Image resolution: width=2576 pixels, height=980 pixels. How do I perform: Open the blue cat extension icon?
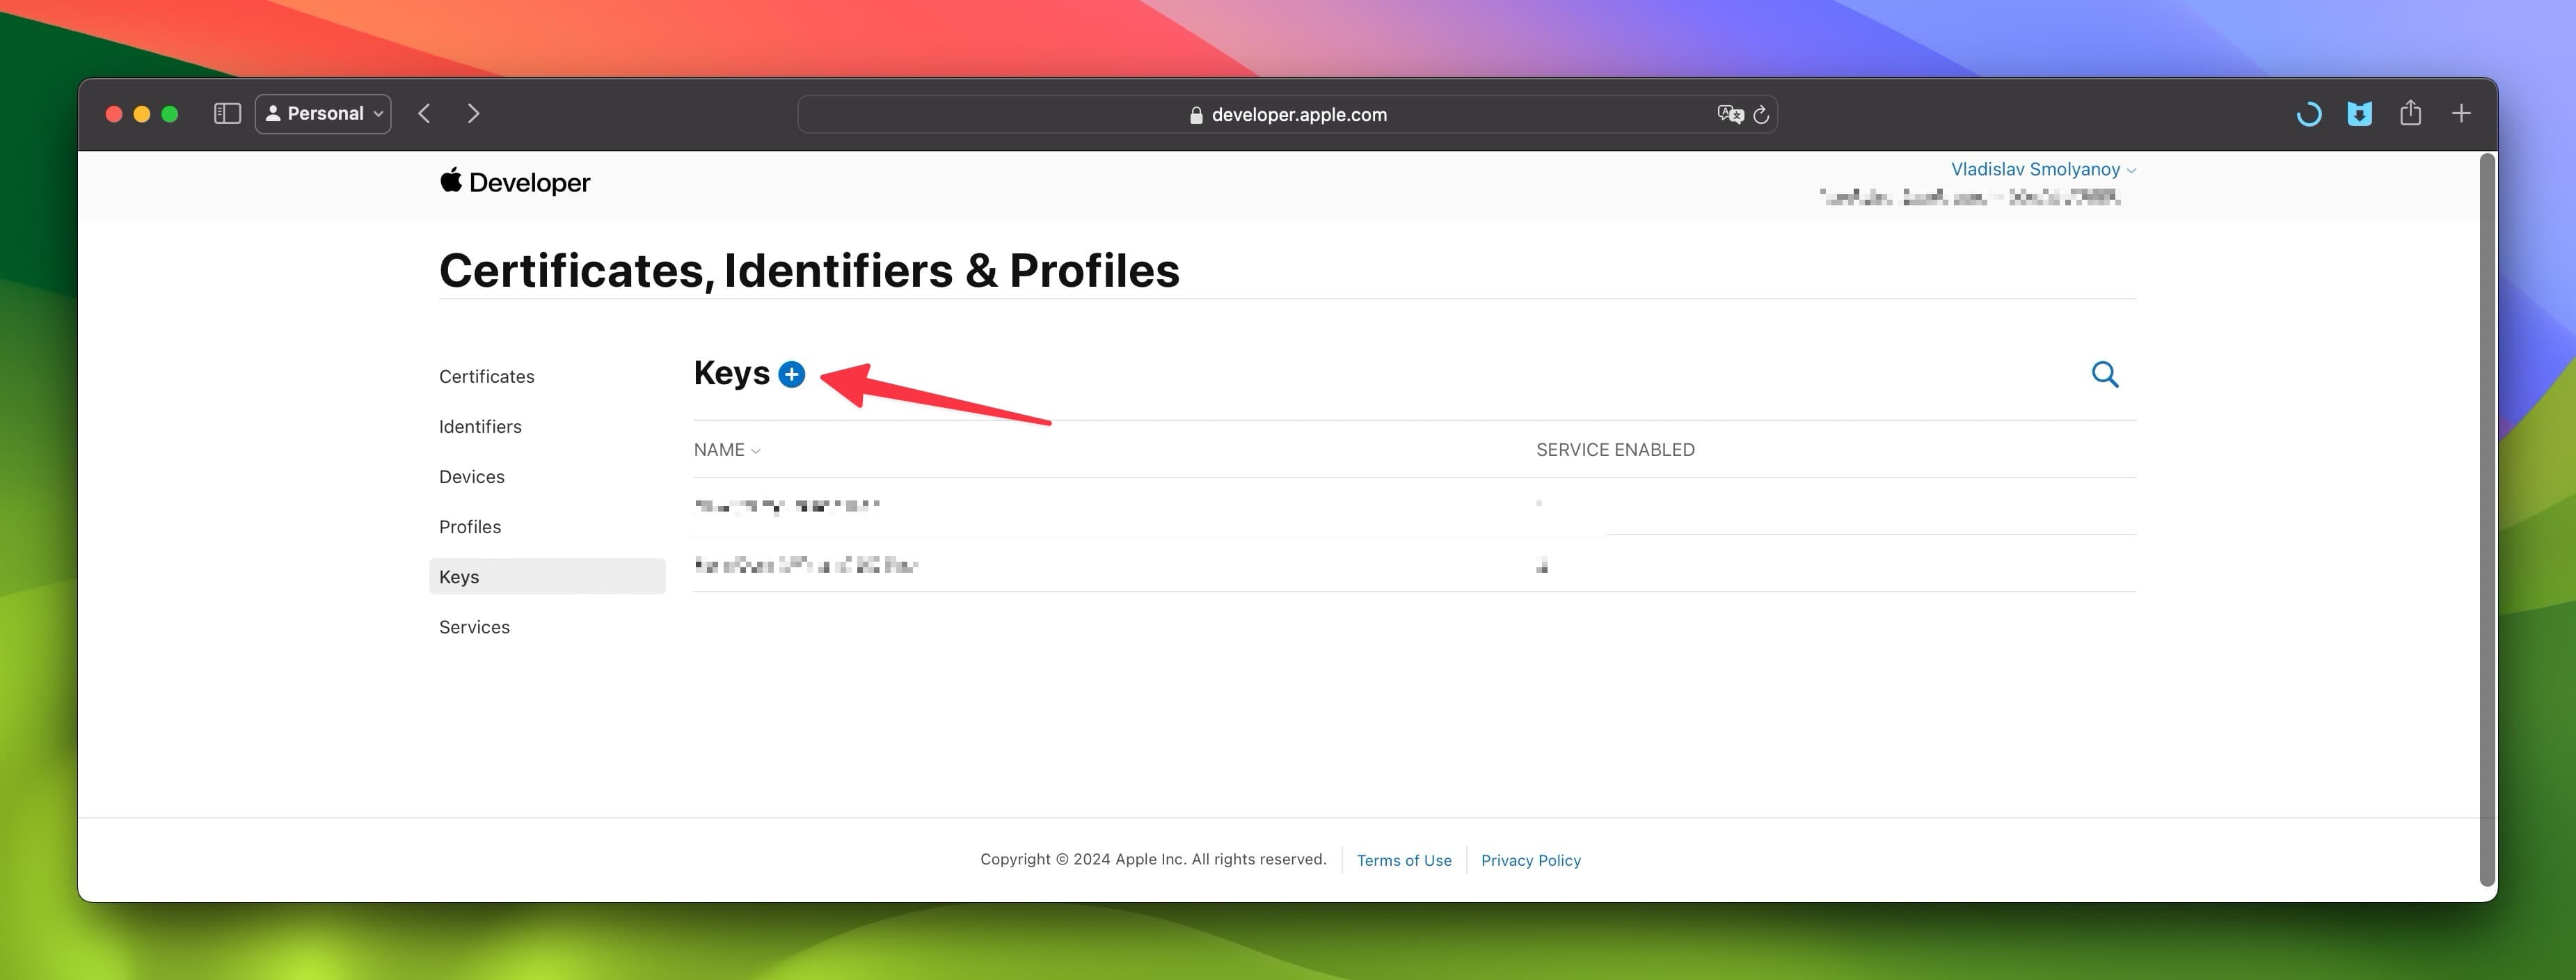2359,114
